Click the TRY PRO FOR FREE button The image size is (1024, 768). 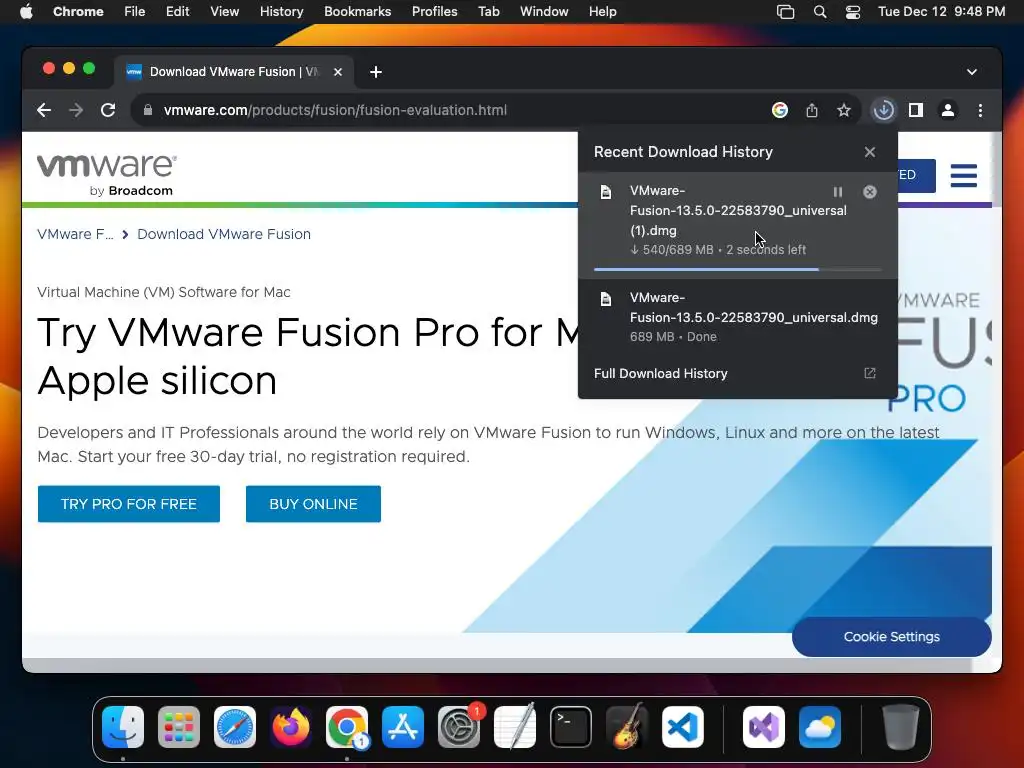tap(129, 504)
